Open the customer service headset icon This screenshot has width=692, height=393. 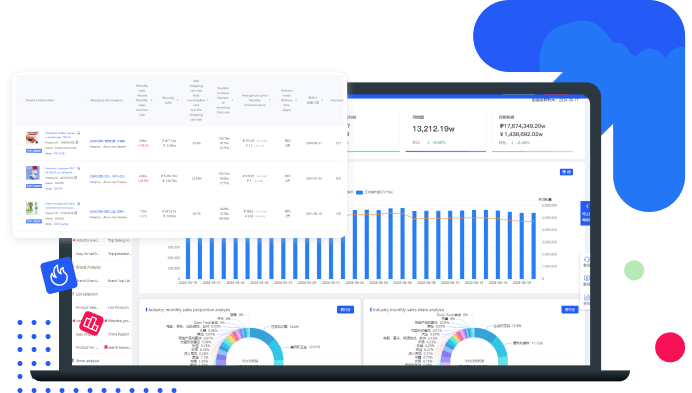coord(587,260)
